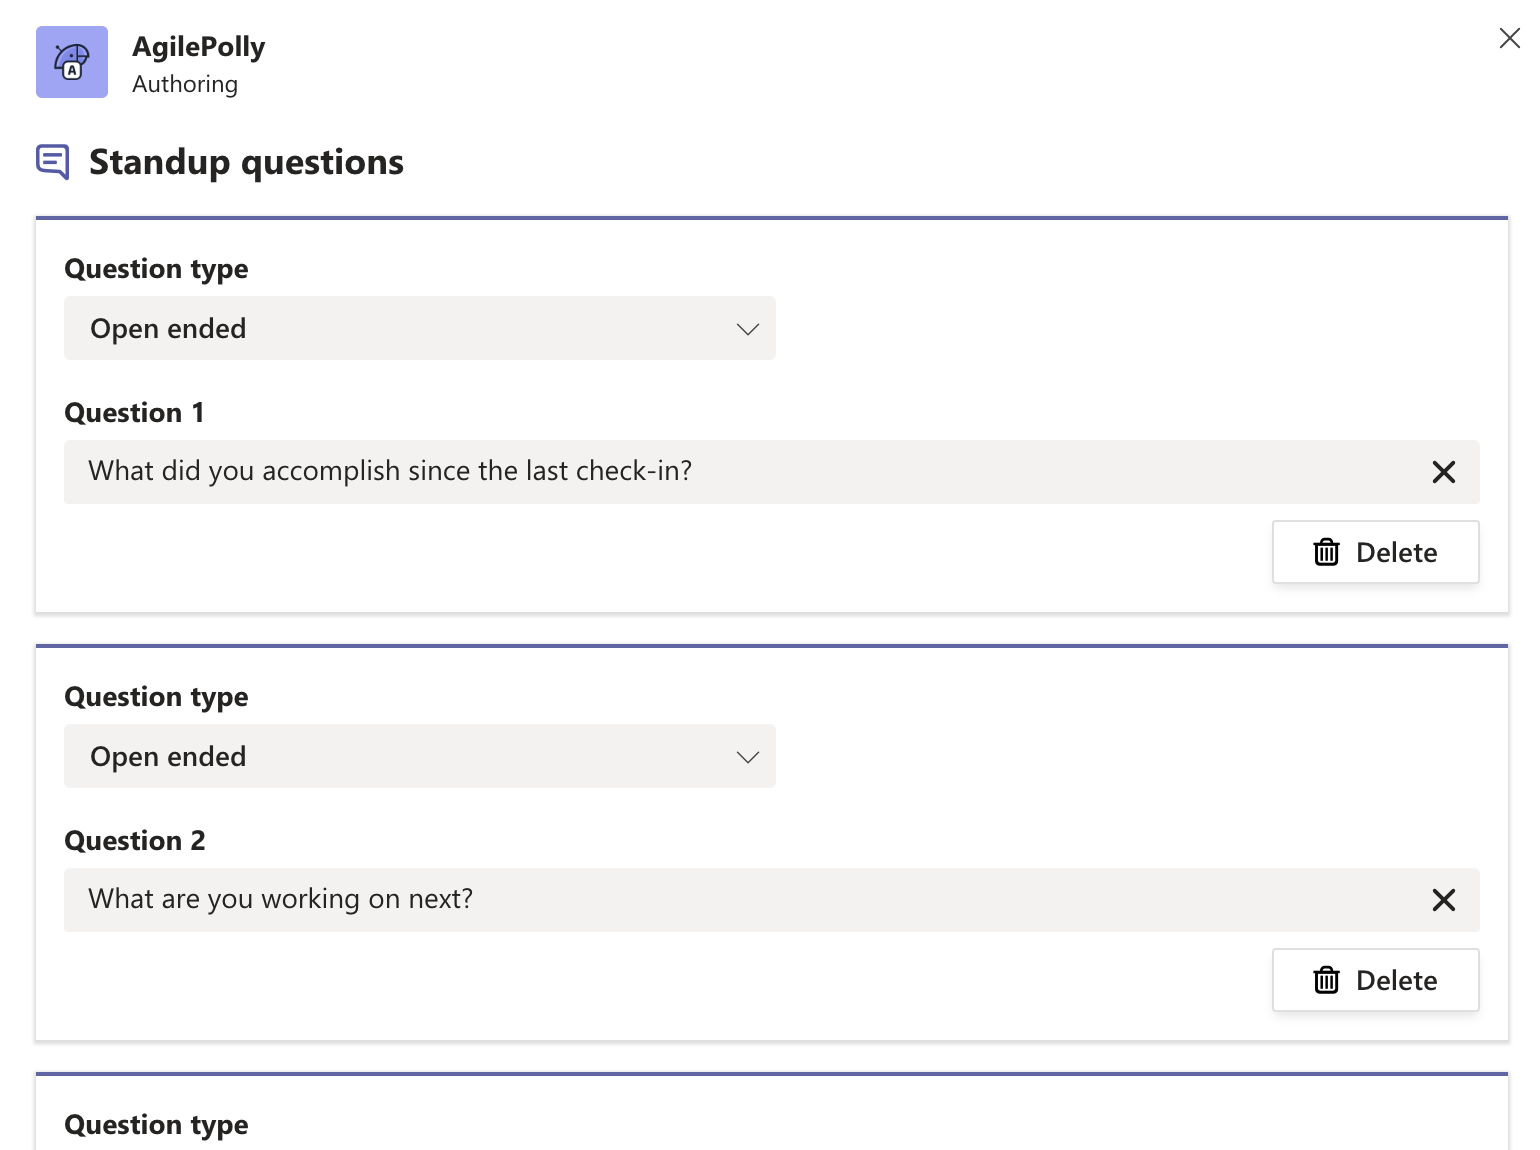Click the Standup questions chat icon
1540x1150 pixels.
(x=53, y=162)
